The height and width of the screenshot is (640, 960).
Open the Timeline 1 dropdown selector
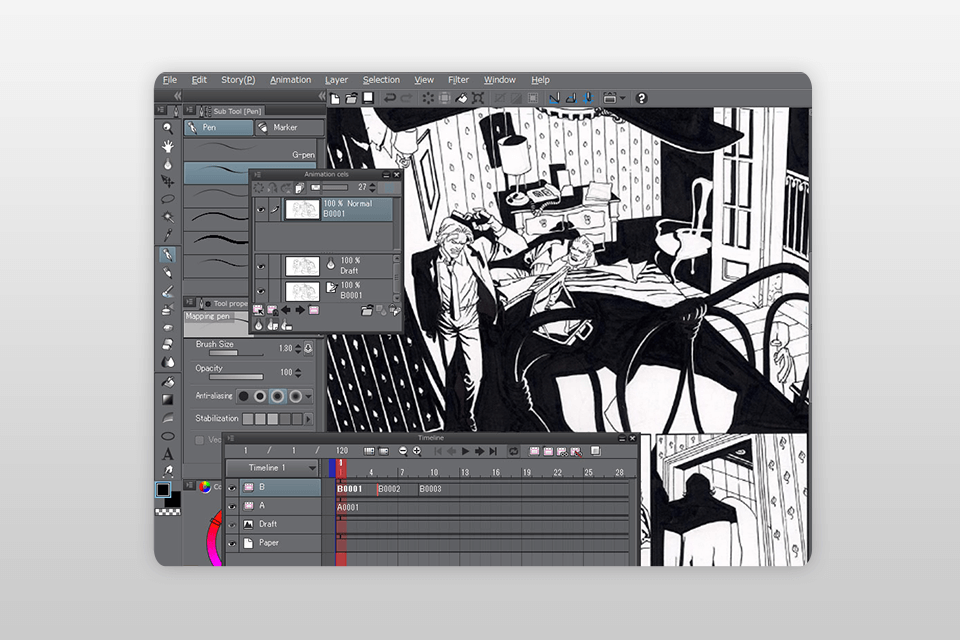(x=312, y=467)
